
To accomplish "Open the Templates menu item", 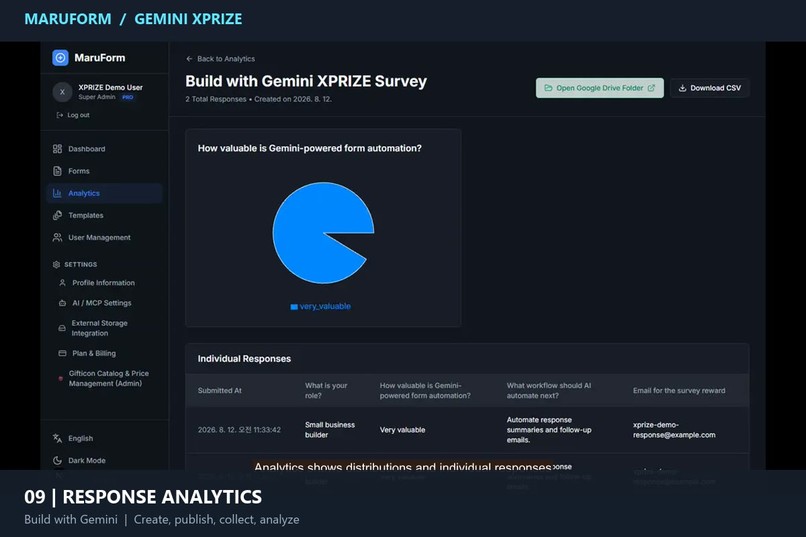I will pyautogui.click(x=105, y=215).
